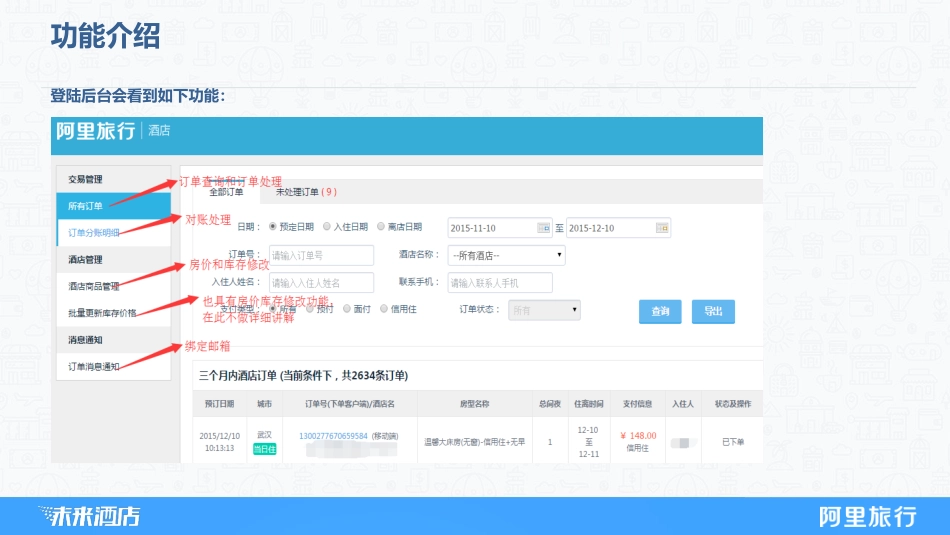950x535 pixels.
Task: Open 酒店商品管理 in the sidebar
Action: 93,286
